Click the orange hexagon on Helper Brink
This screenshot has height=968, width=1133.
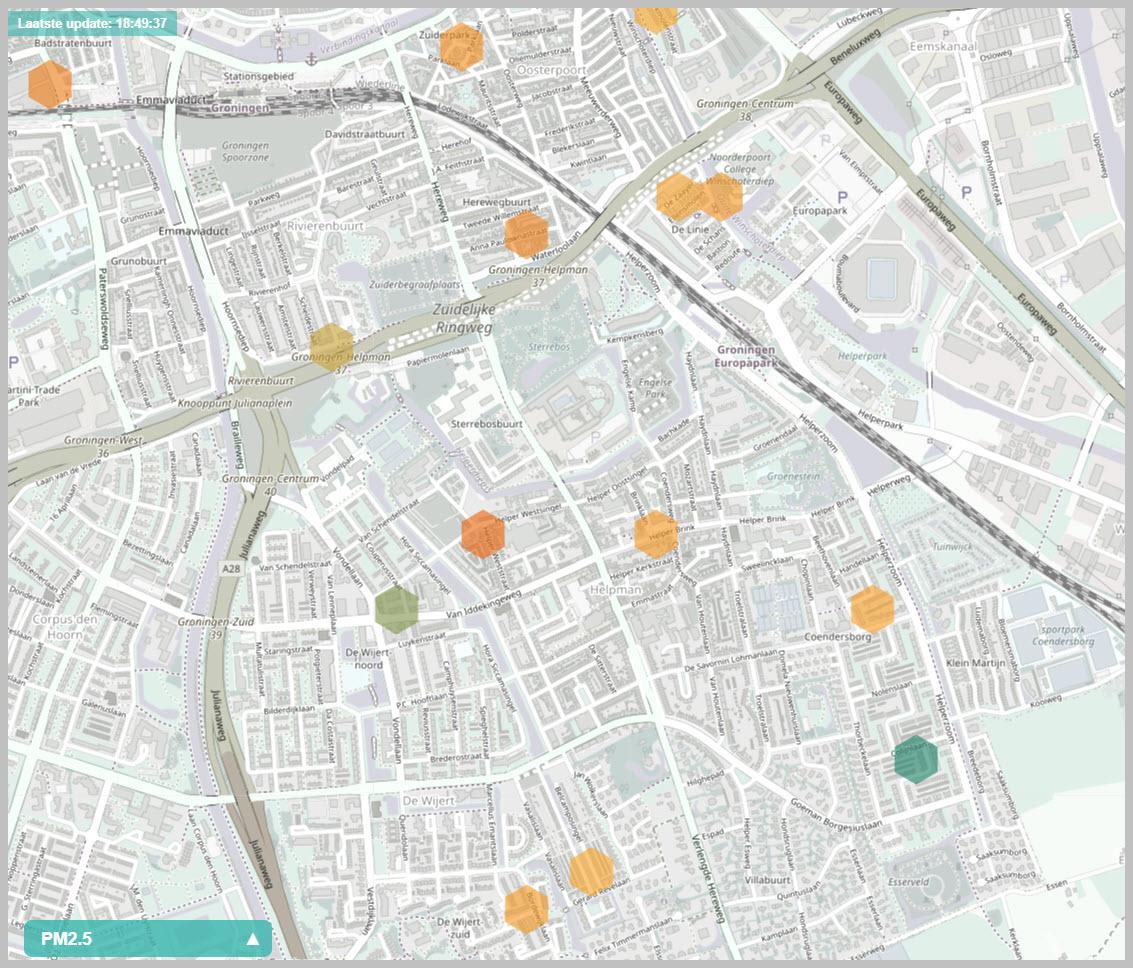tap(656, 534)
